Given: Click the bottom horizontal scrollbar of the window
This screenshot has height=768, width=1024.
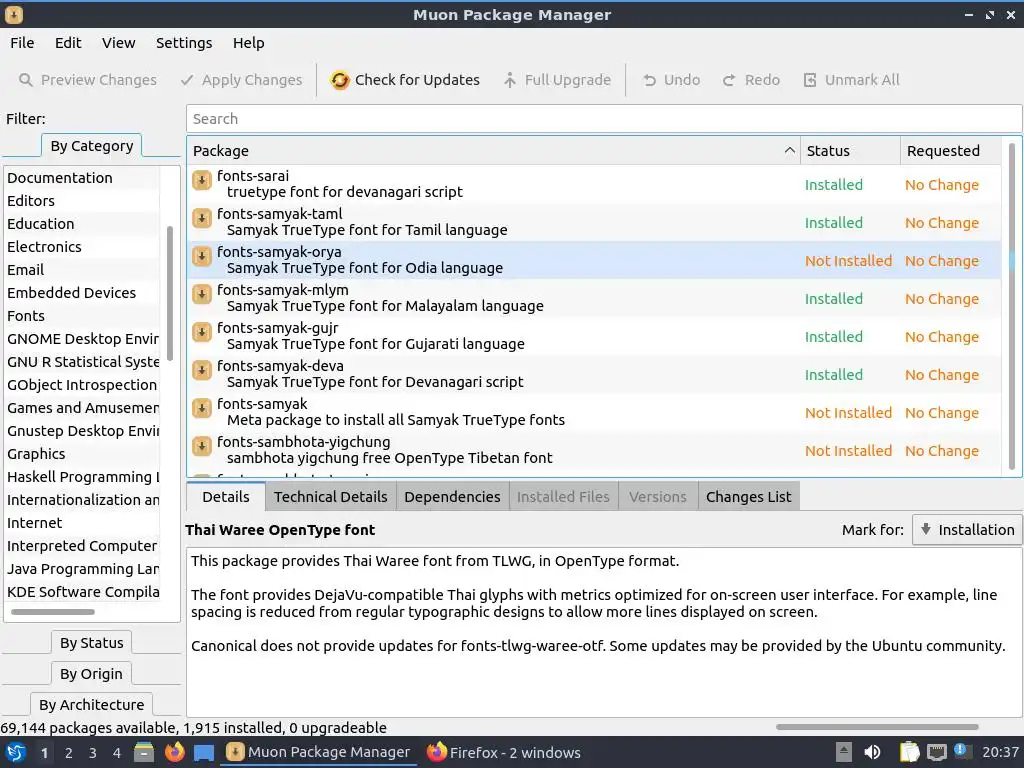Looking at the screenshot, I should (877, 727).
